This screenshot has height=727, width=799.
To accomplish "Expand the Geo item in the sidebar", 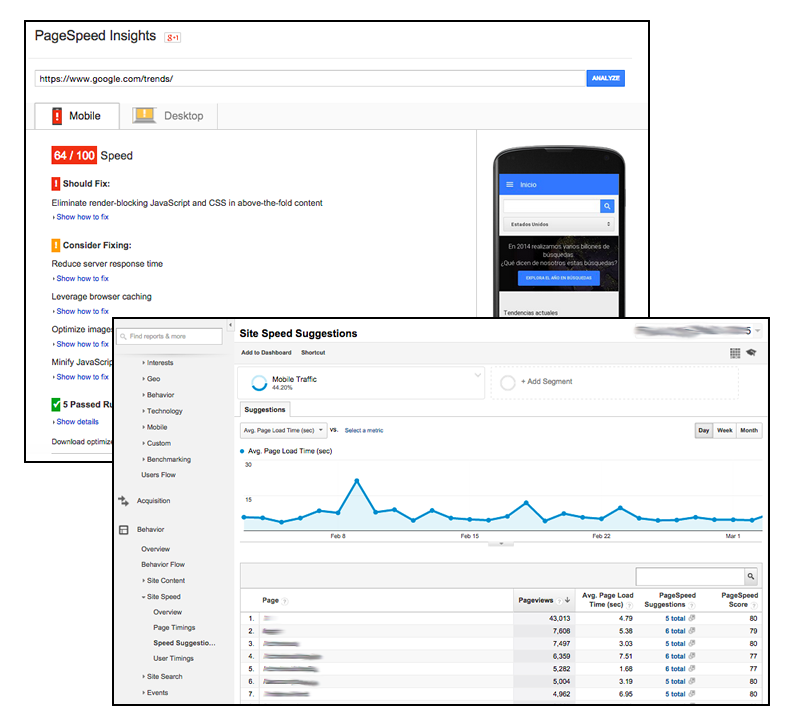I will [151, 379].
